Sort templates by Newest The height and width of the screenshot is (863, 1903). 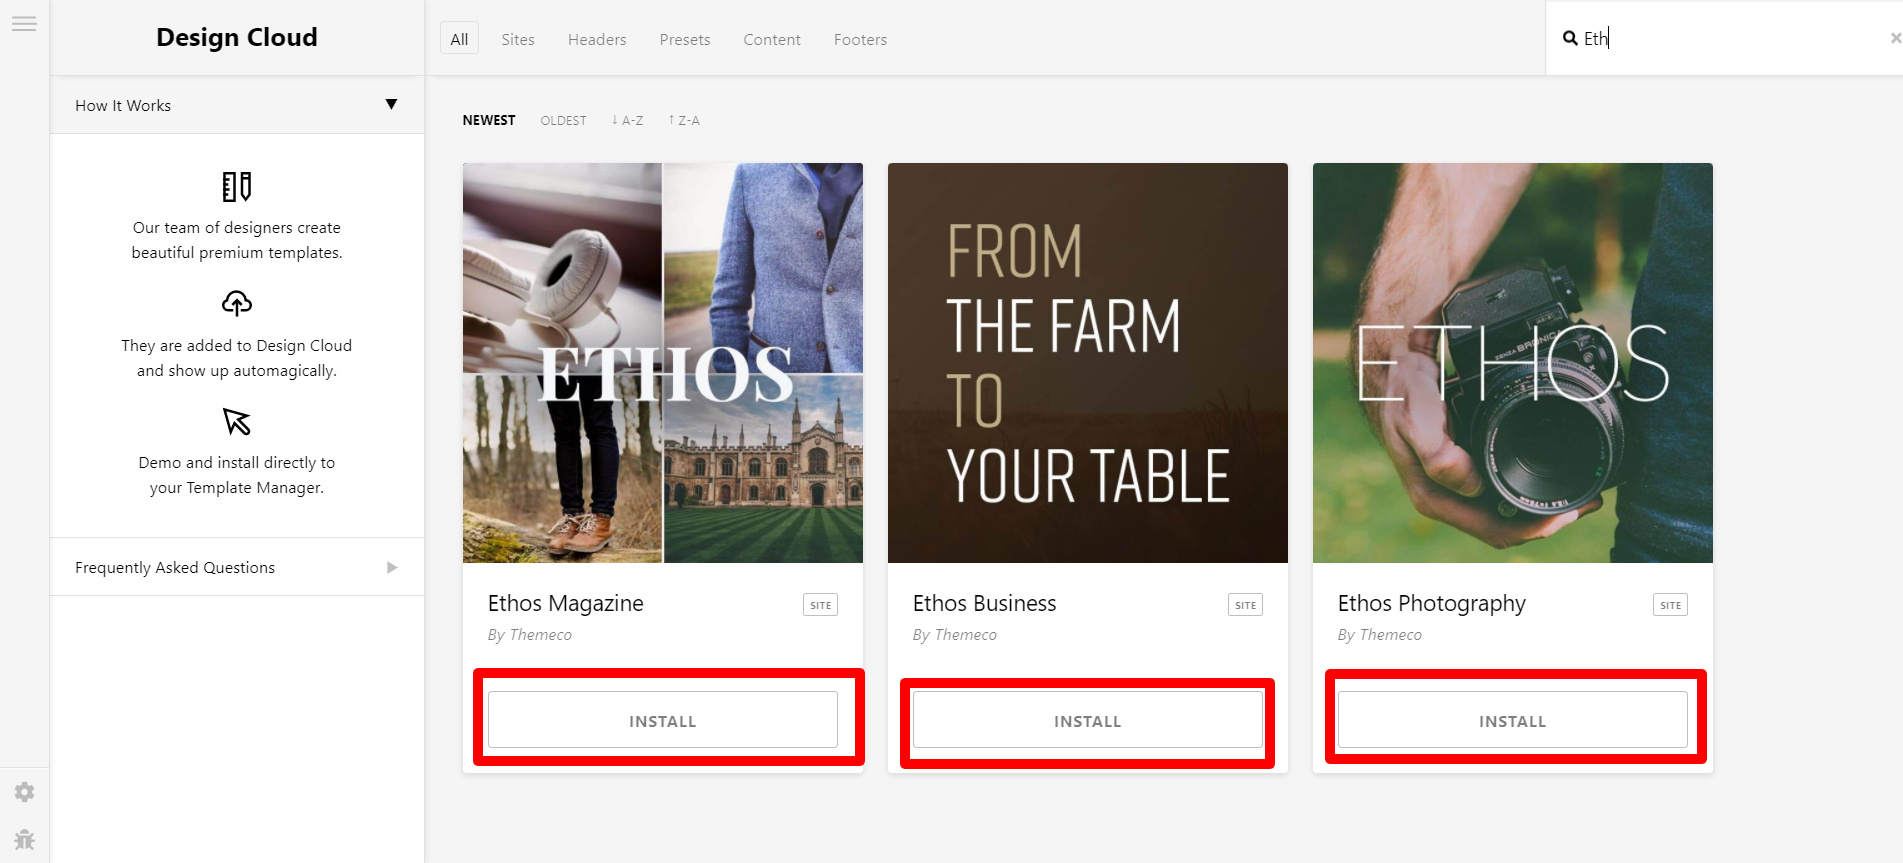(x=489, y=120)
